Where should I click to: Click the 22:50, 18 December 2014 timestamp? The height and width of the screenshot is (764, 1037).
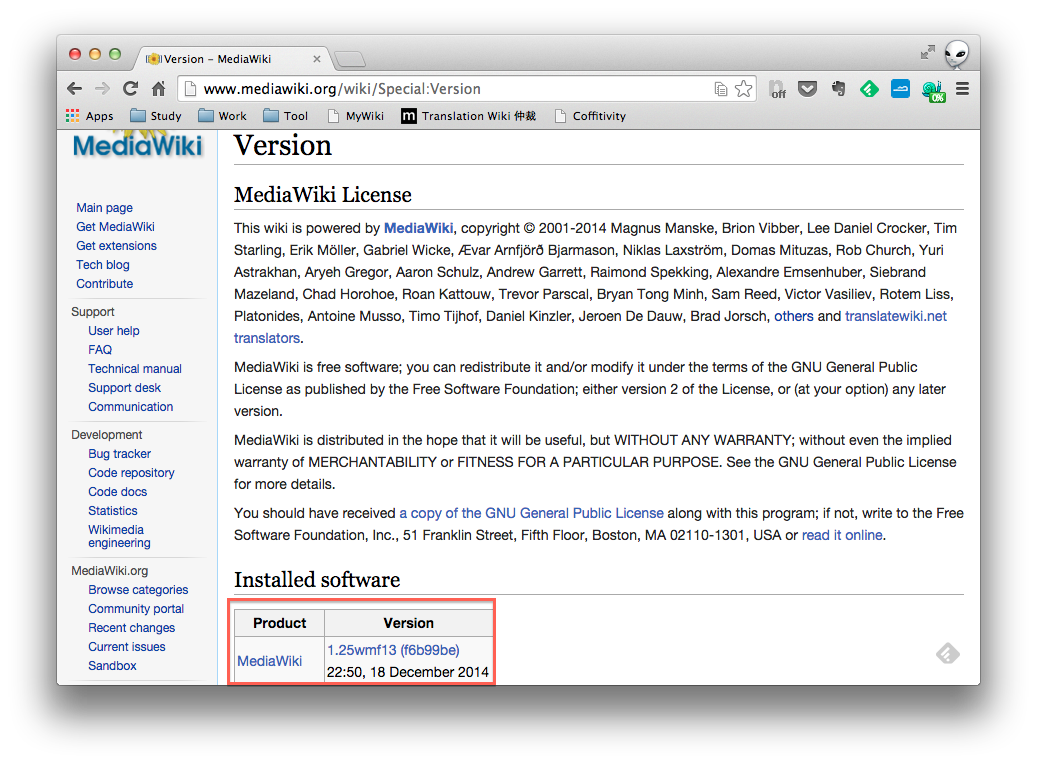point(408,672)
